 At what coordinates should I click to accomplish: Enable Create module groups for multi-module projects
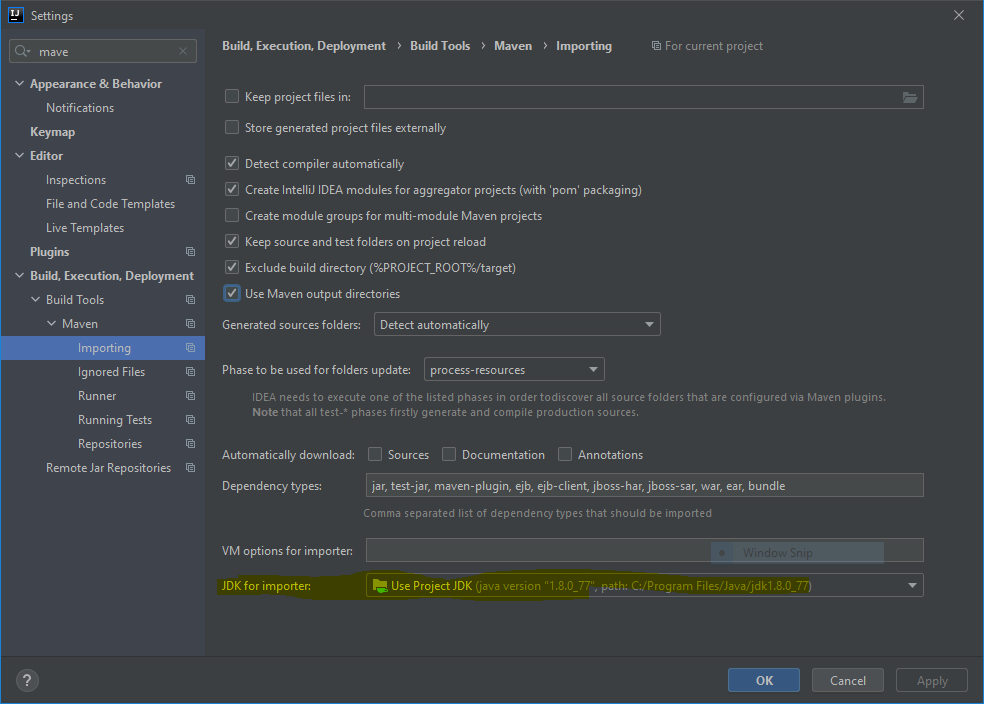tap(232, 215)
